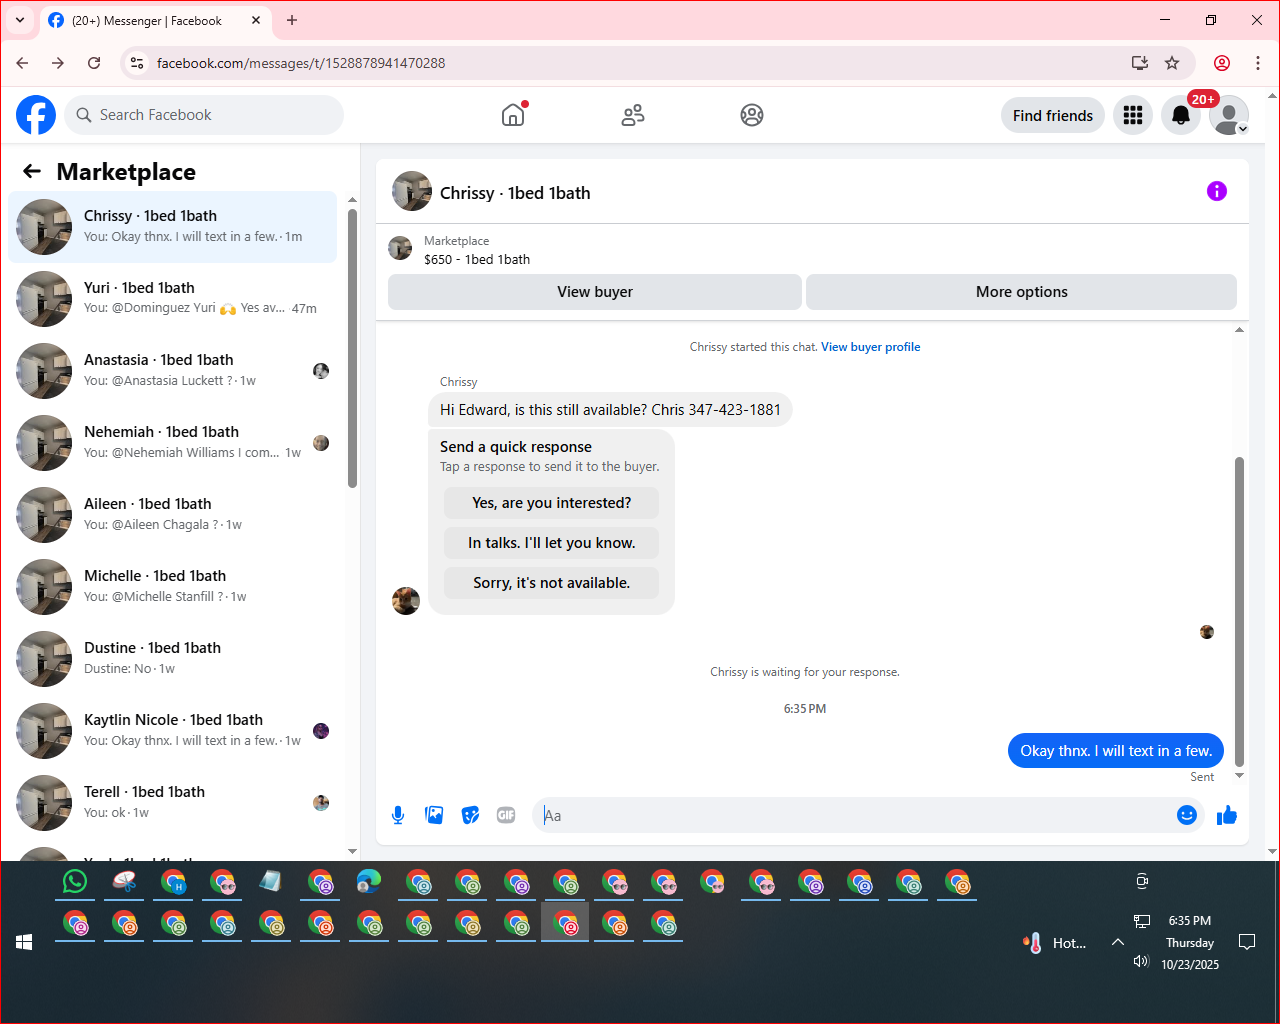The width and height of the screenshot is (1280, 1024).
Task: Reload the page in Chrome
Action: pos(94,63)
